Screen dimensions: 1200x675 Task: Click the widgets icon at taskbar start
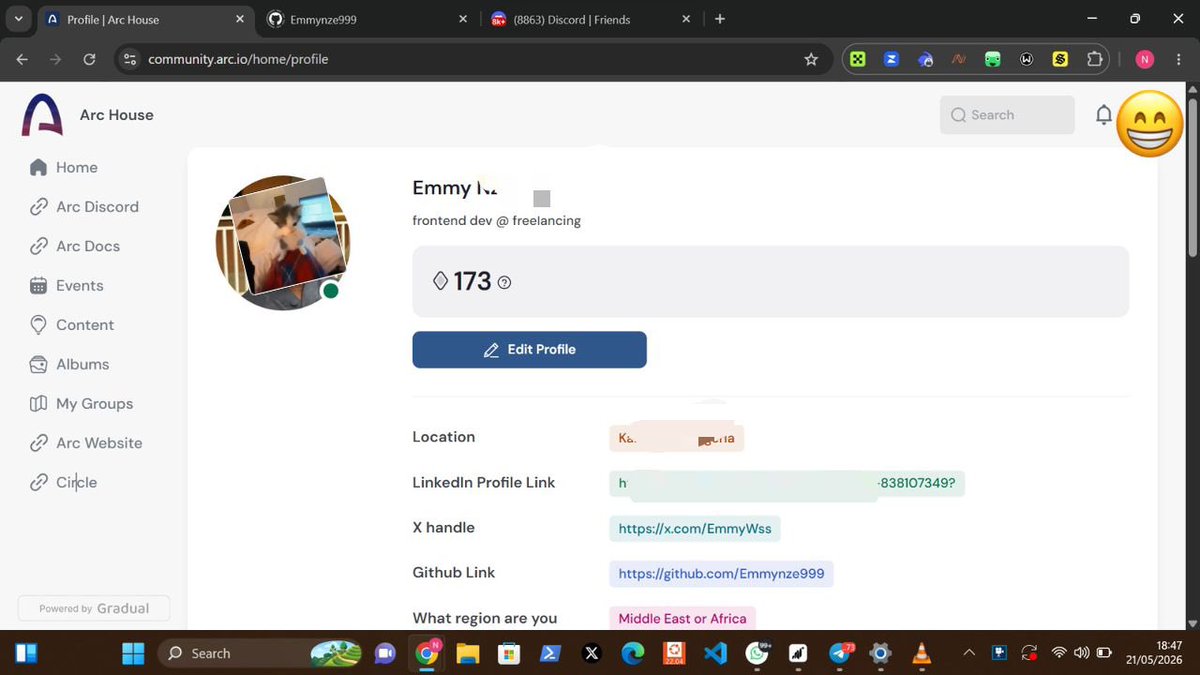(26, 653)
